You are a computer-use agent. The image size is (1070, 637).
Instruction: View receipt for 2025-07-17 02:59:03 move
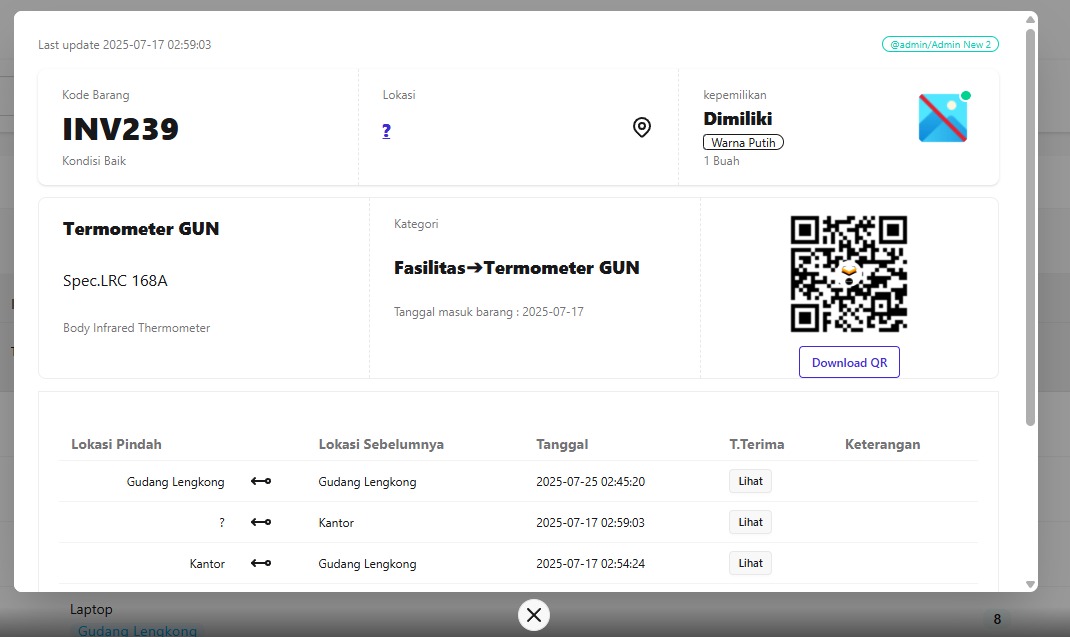tap(750, 522)
